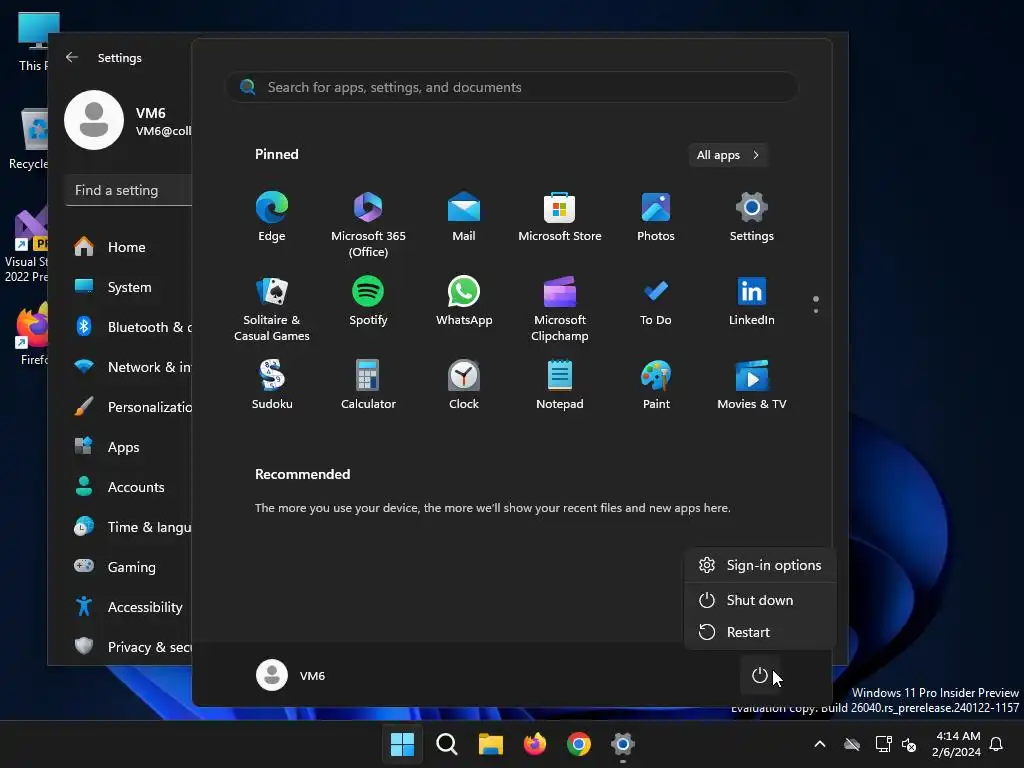Select the This PC desktop icon
The image size is (1024, 768).
tap(34, 41)
